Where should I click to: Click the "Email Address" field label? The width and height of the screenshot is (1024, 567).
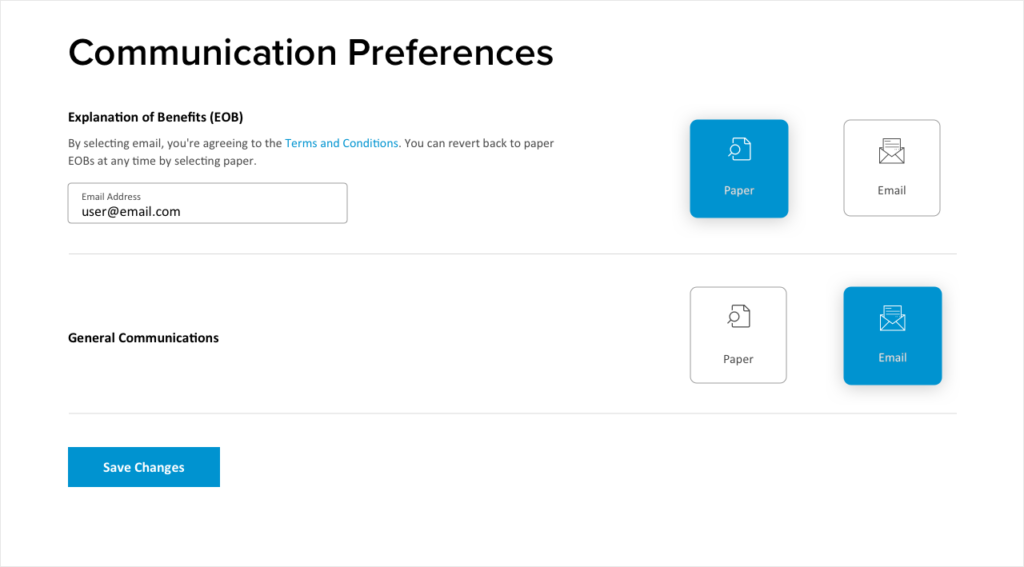111,197
